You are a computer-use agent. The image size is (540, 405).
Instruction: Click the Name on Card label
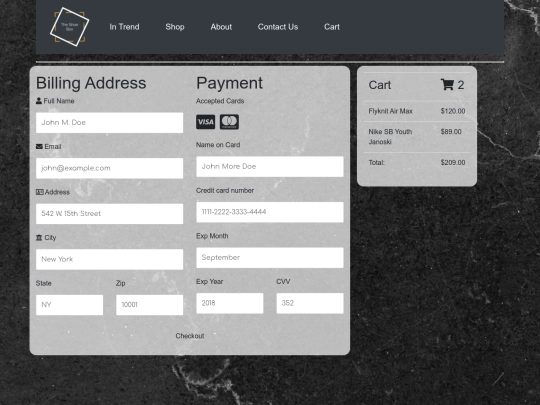pyautogui.click(x=218, y=145)
